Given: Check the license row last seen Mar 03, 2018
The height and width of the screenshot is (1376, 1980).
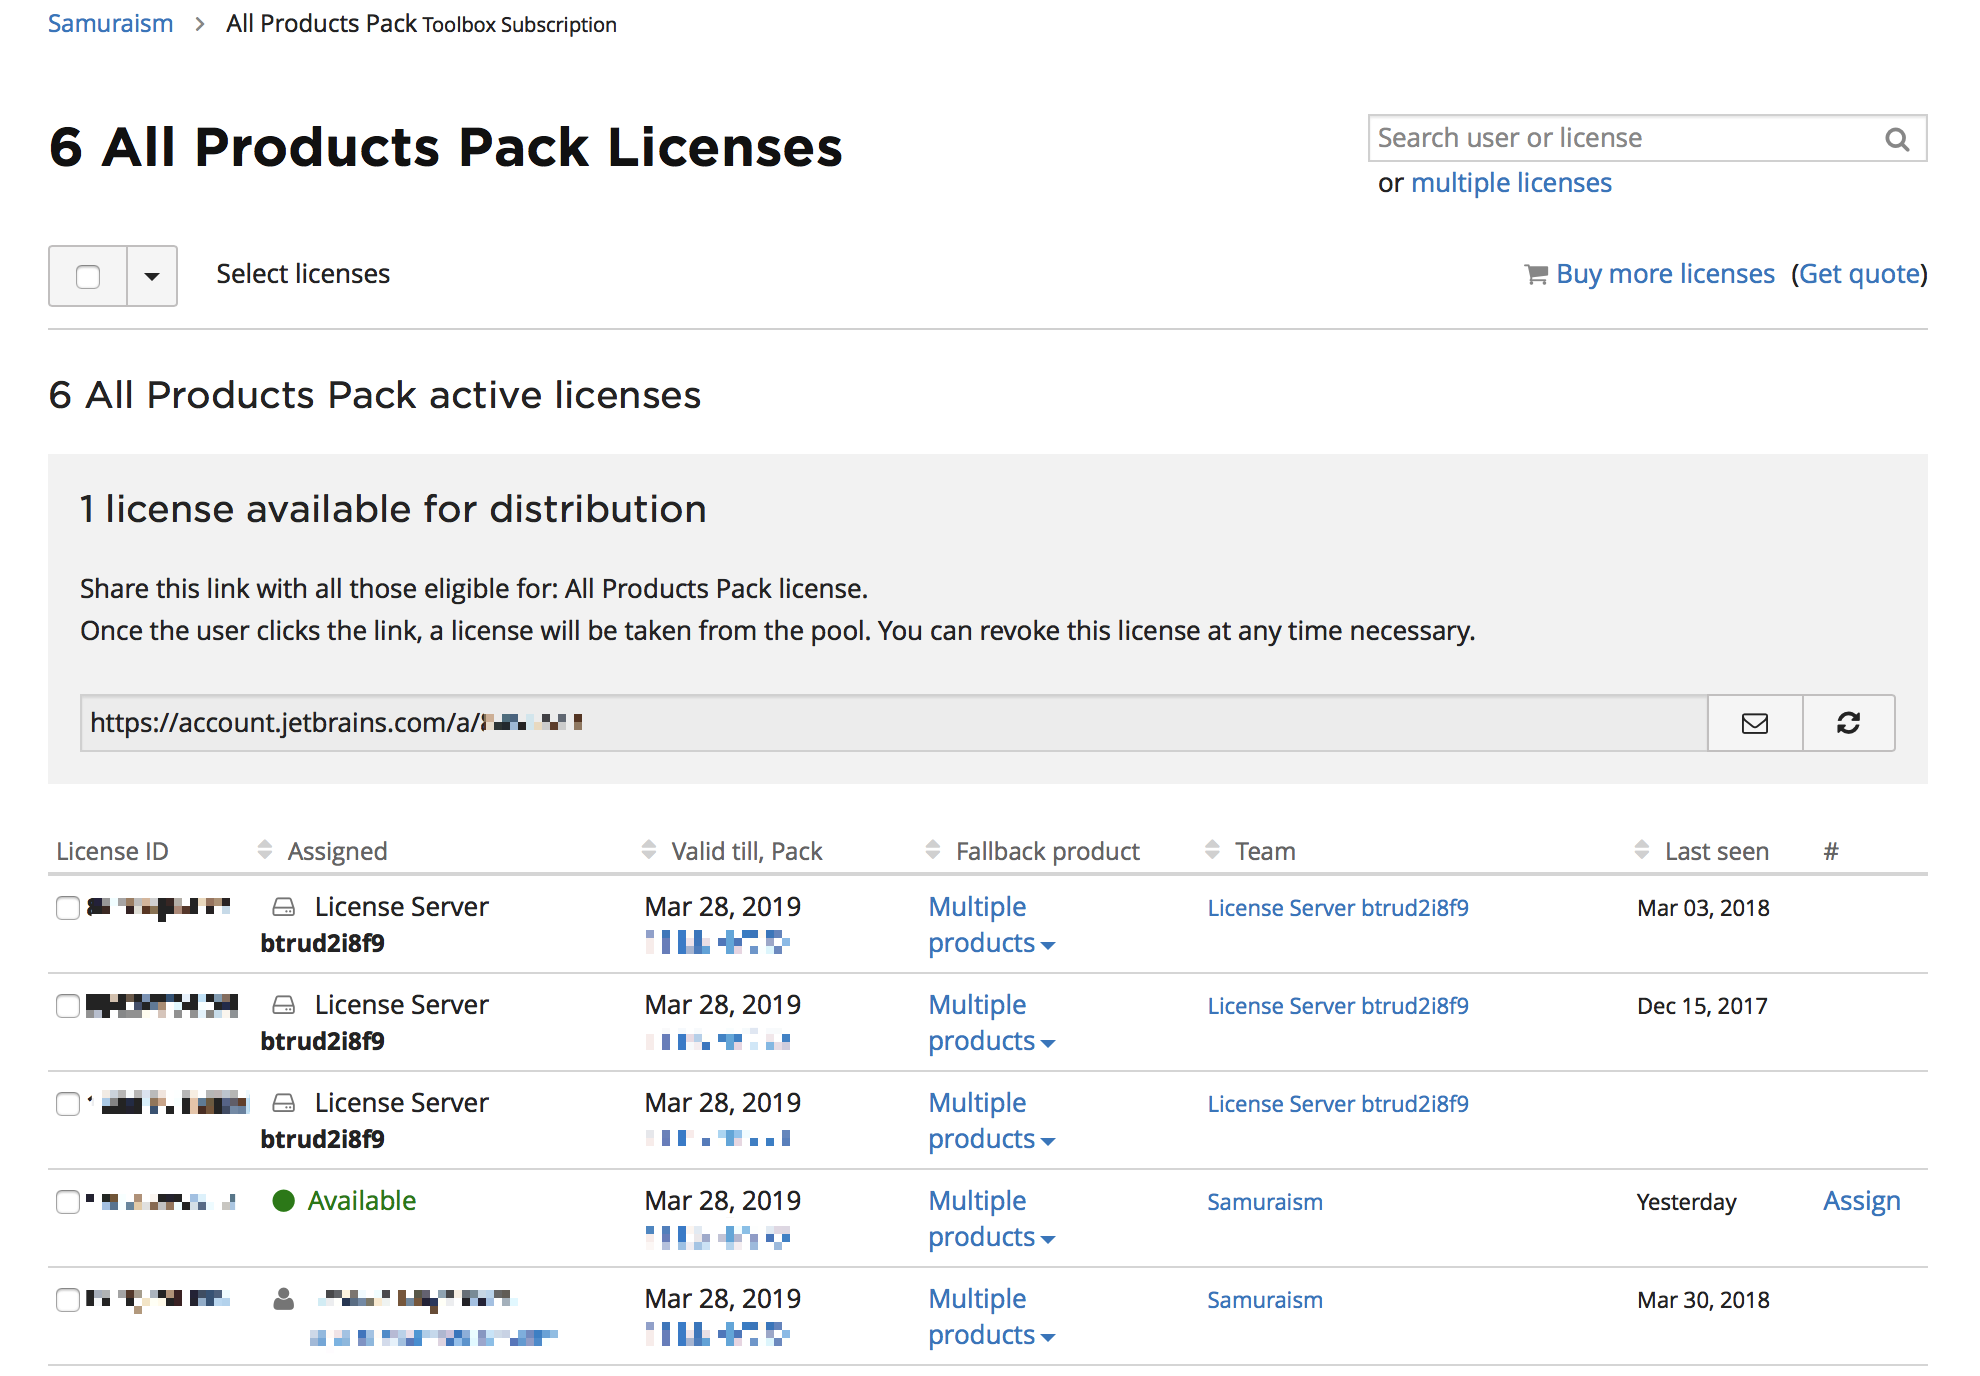Looking at the screenshot, I should (68, 908).
